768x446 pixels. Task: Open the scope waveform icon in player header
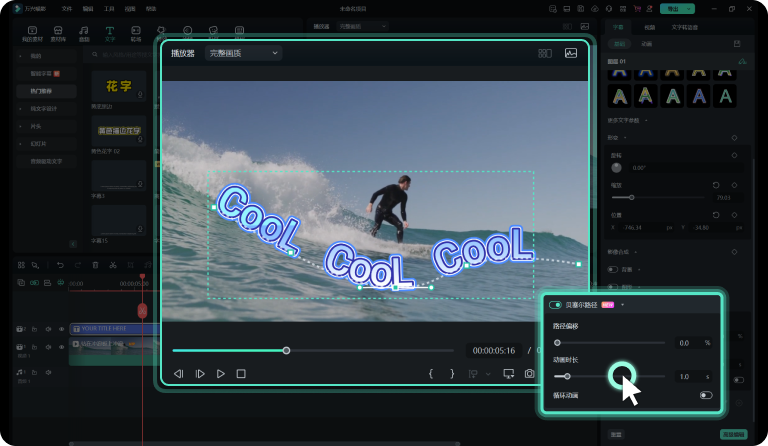point(571,53)
